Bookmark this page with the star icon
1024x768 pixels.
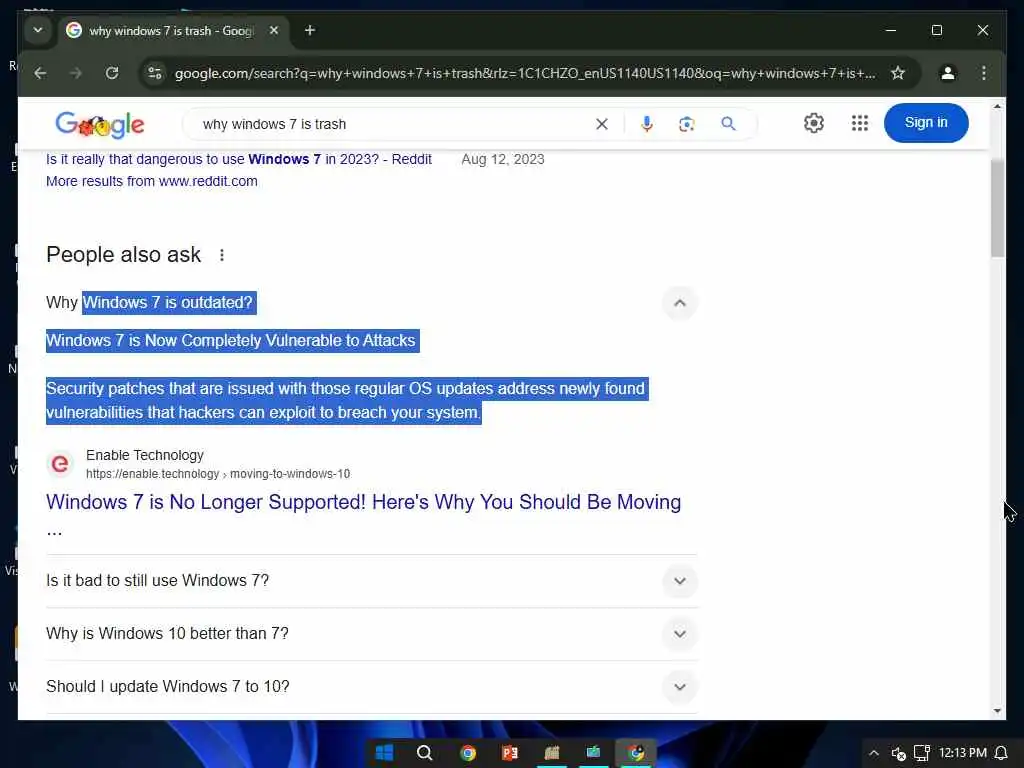(898, 73)
